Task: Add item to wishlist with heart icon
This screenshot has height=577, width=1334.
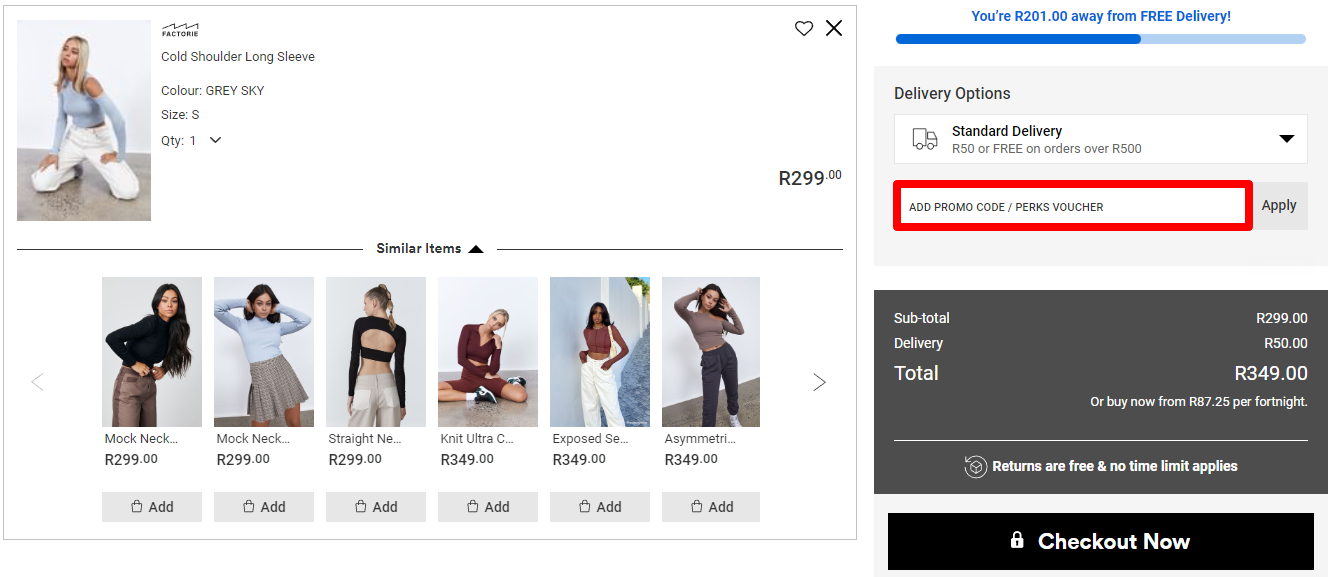Action: click(x=804, y=28)
